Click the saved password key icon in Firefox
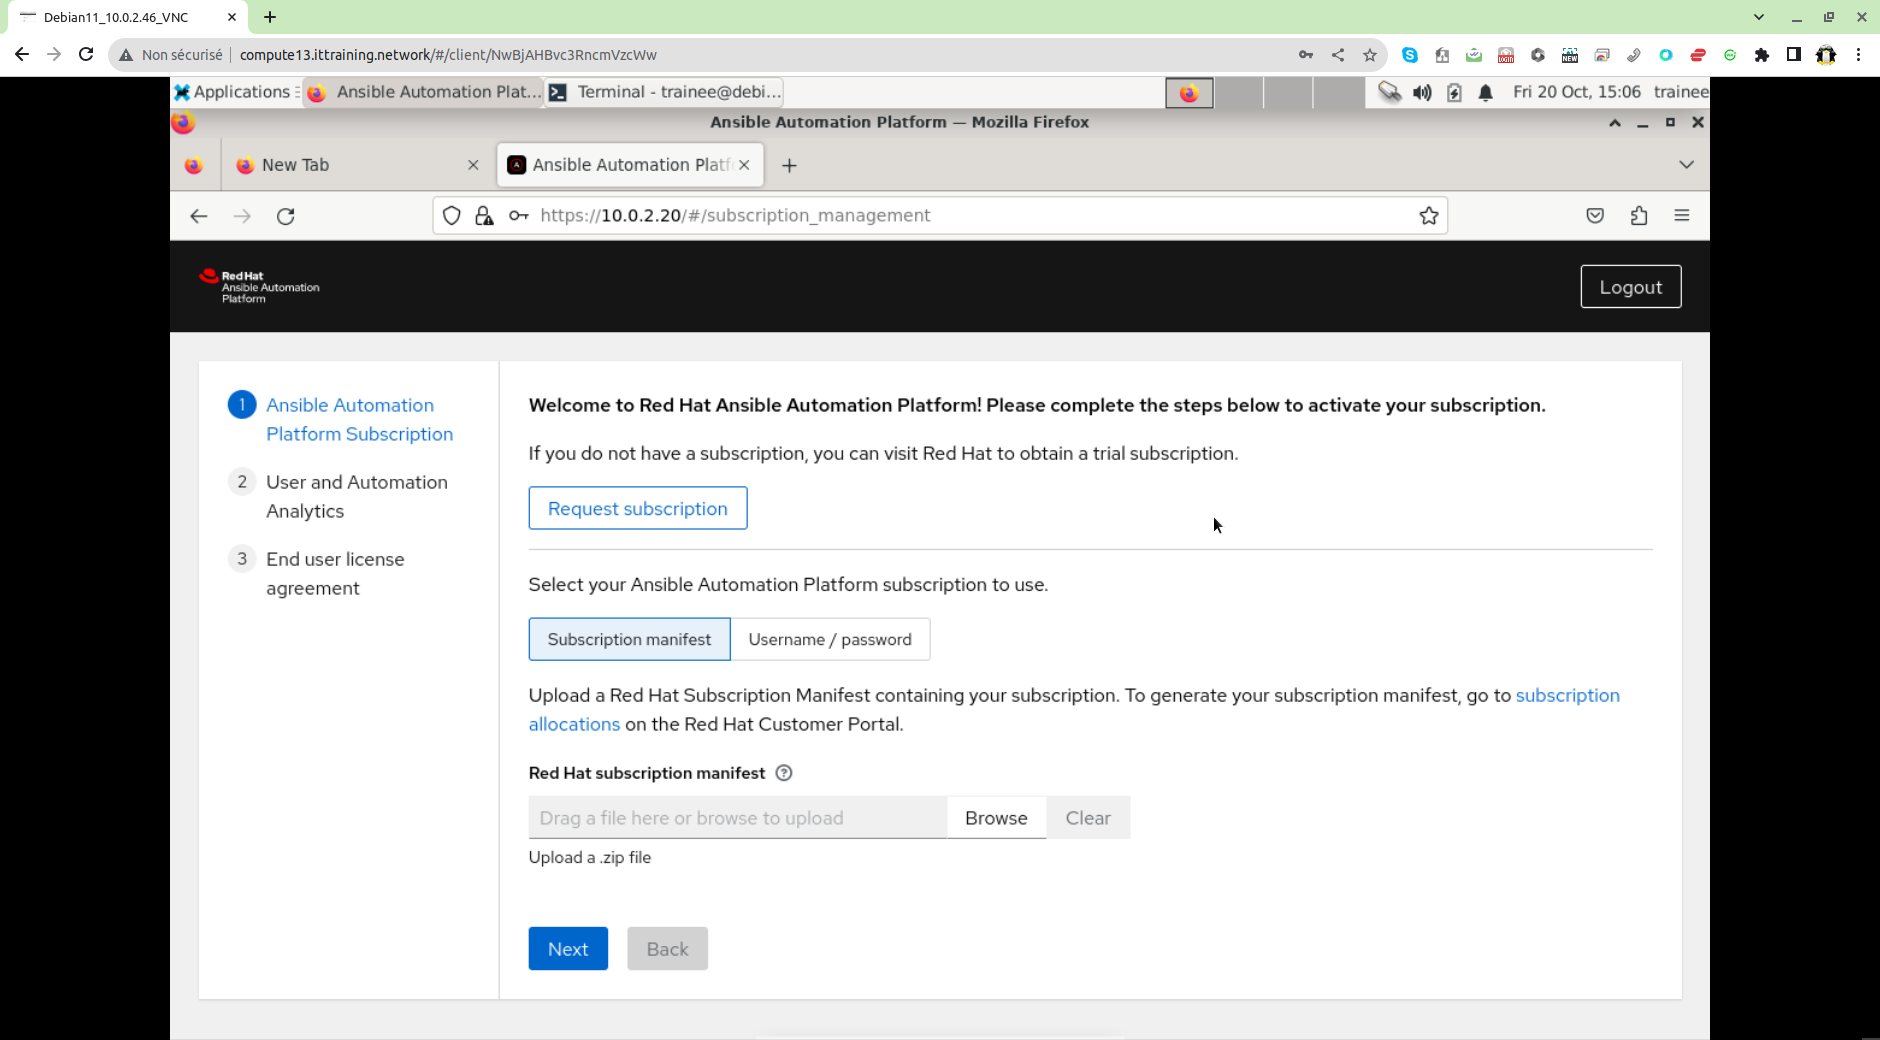 [x=518, y=216]
